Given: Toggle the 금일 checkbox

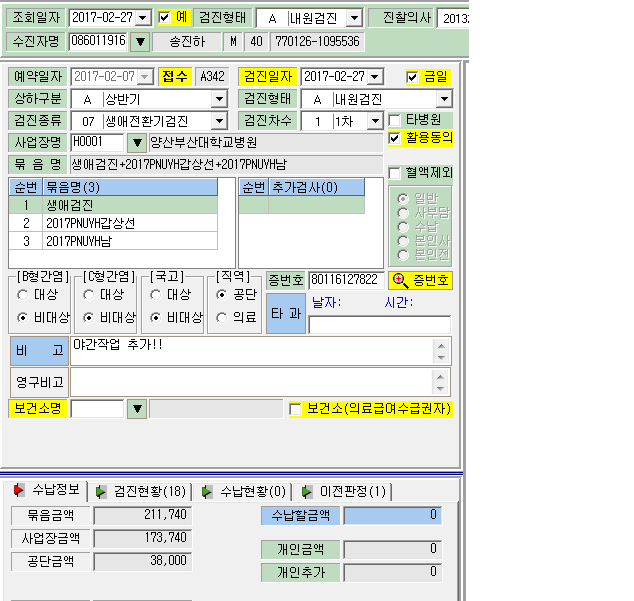Looking at the screenshot, I should pos(412,77).
